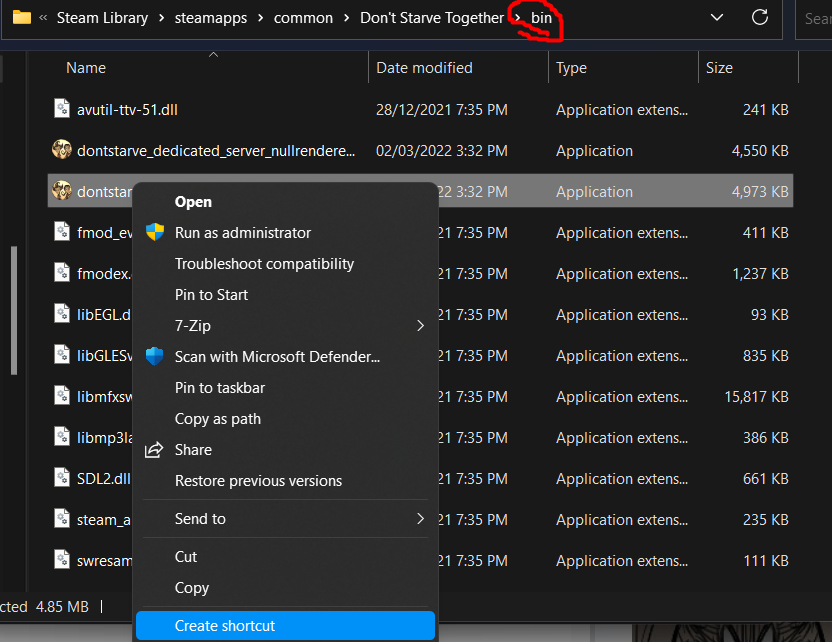
Task: Select Create shortcut from context menu
Action: (x=225, y=626)
